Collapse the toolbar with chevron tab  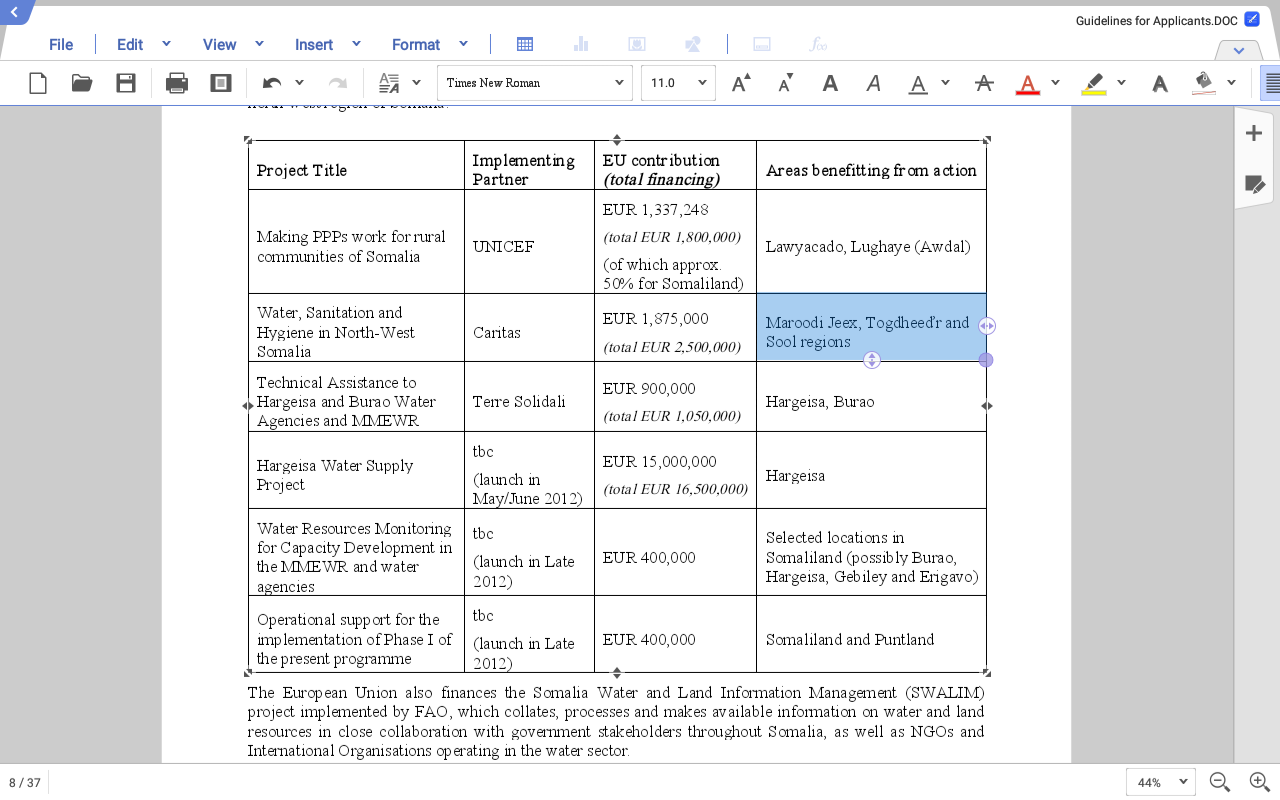(1239, 50)
